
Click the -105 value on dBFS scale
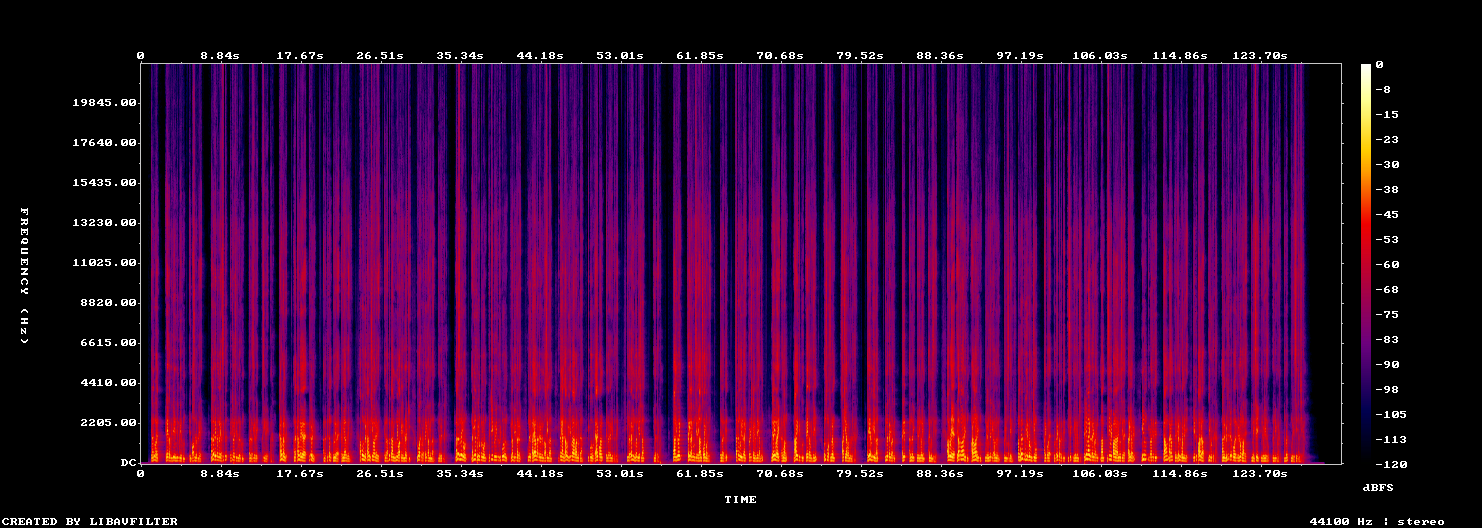point(1391,415)
